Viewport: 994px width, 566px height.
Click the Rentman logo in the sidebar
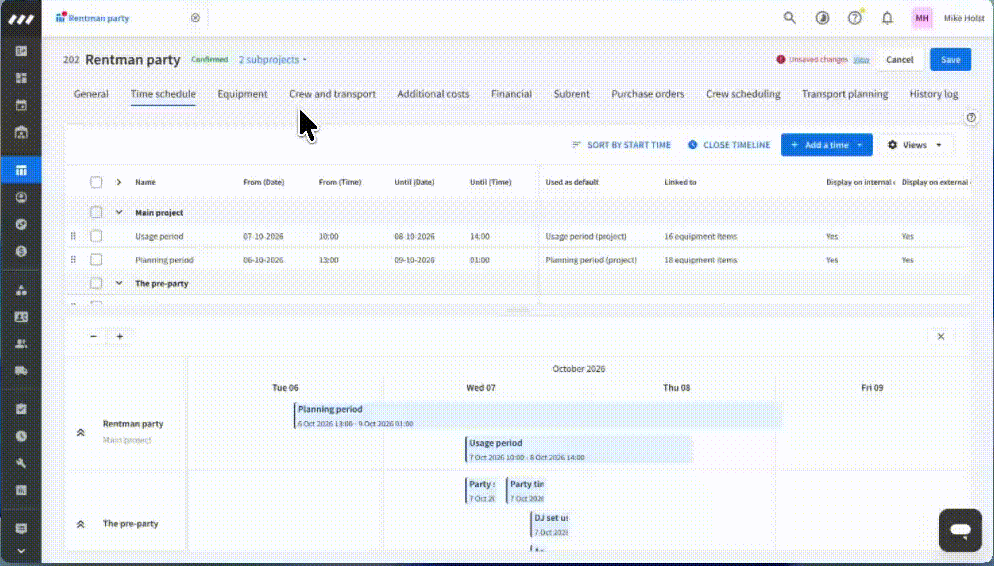coord(21,20)
